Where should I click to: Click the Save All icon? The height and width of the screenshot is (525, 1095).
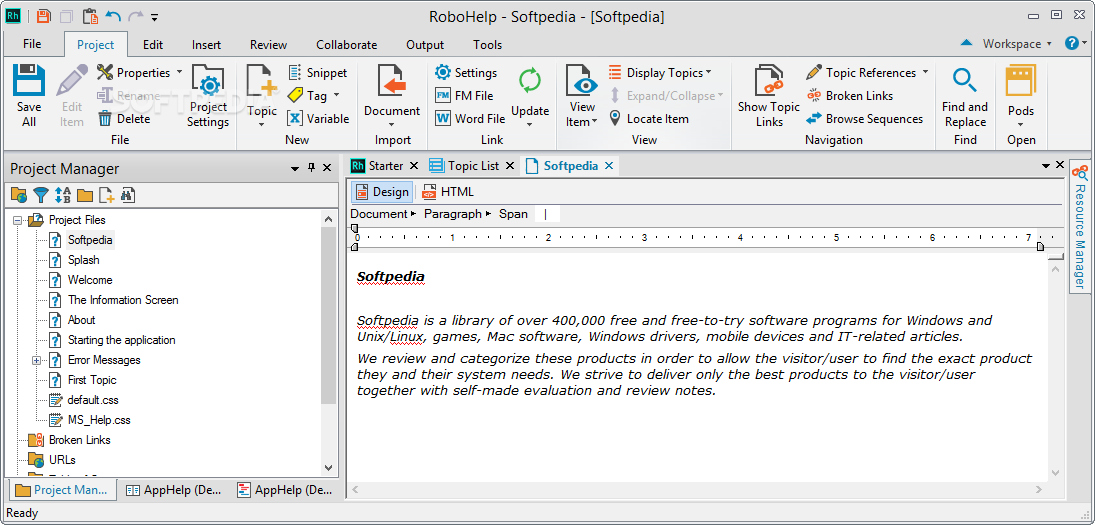coord(29,82)
